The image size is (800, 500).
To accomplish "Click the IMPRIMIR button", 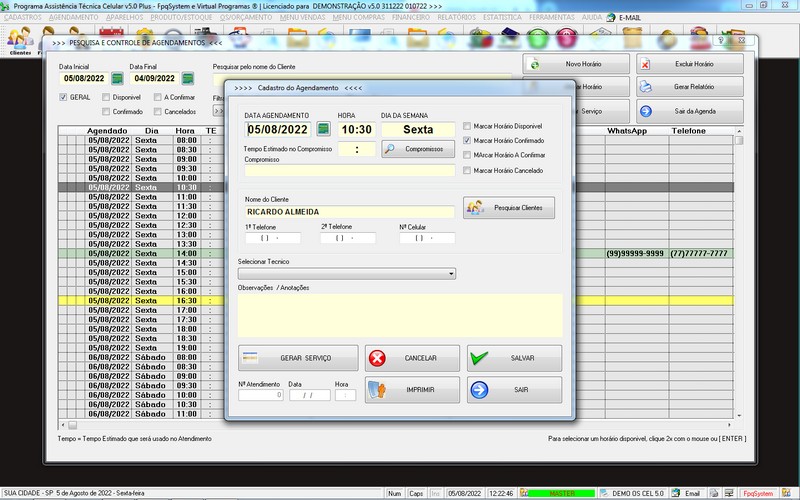I will pyautogui.click(x=412, y=390).
